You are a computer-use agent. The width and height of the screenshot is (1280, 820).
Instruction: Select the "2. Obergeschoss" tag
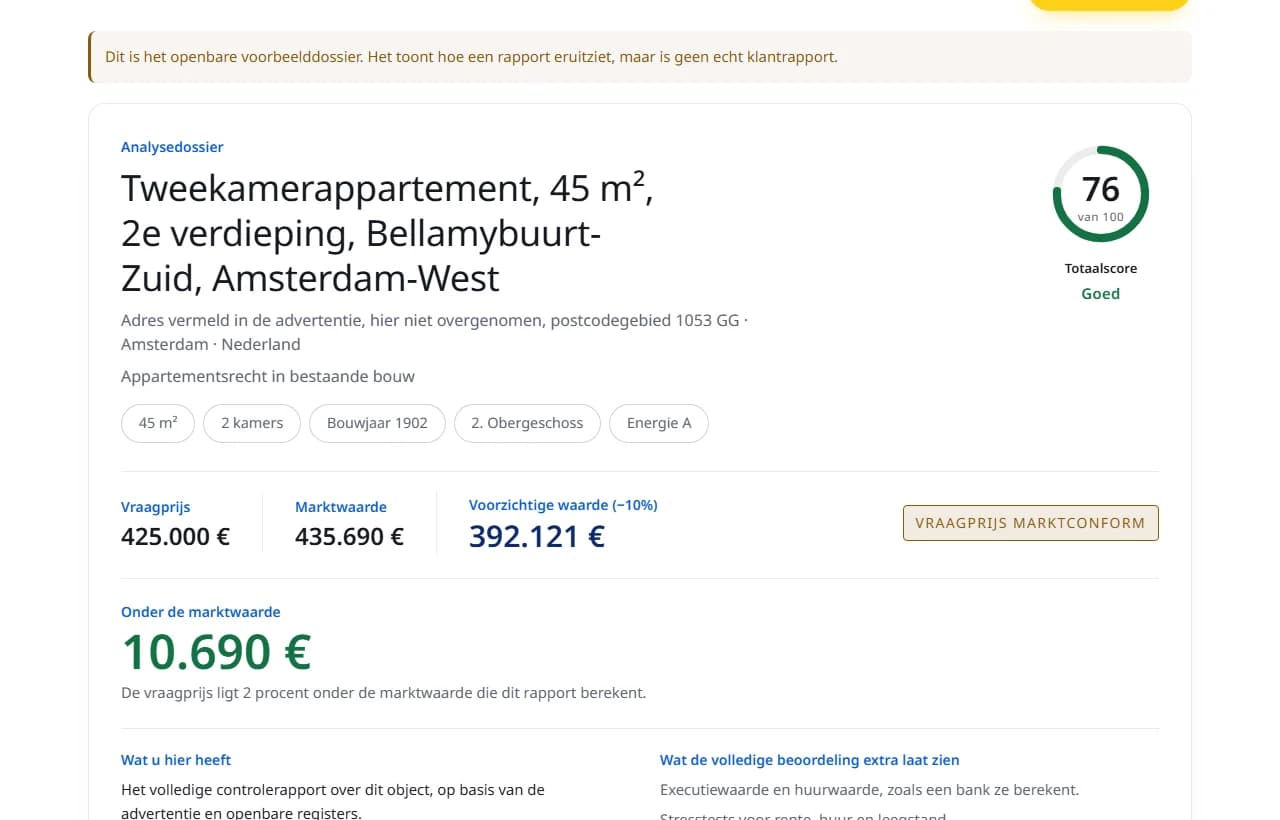(x=527, y=423)
